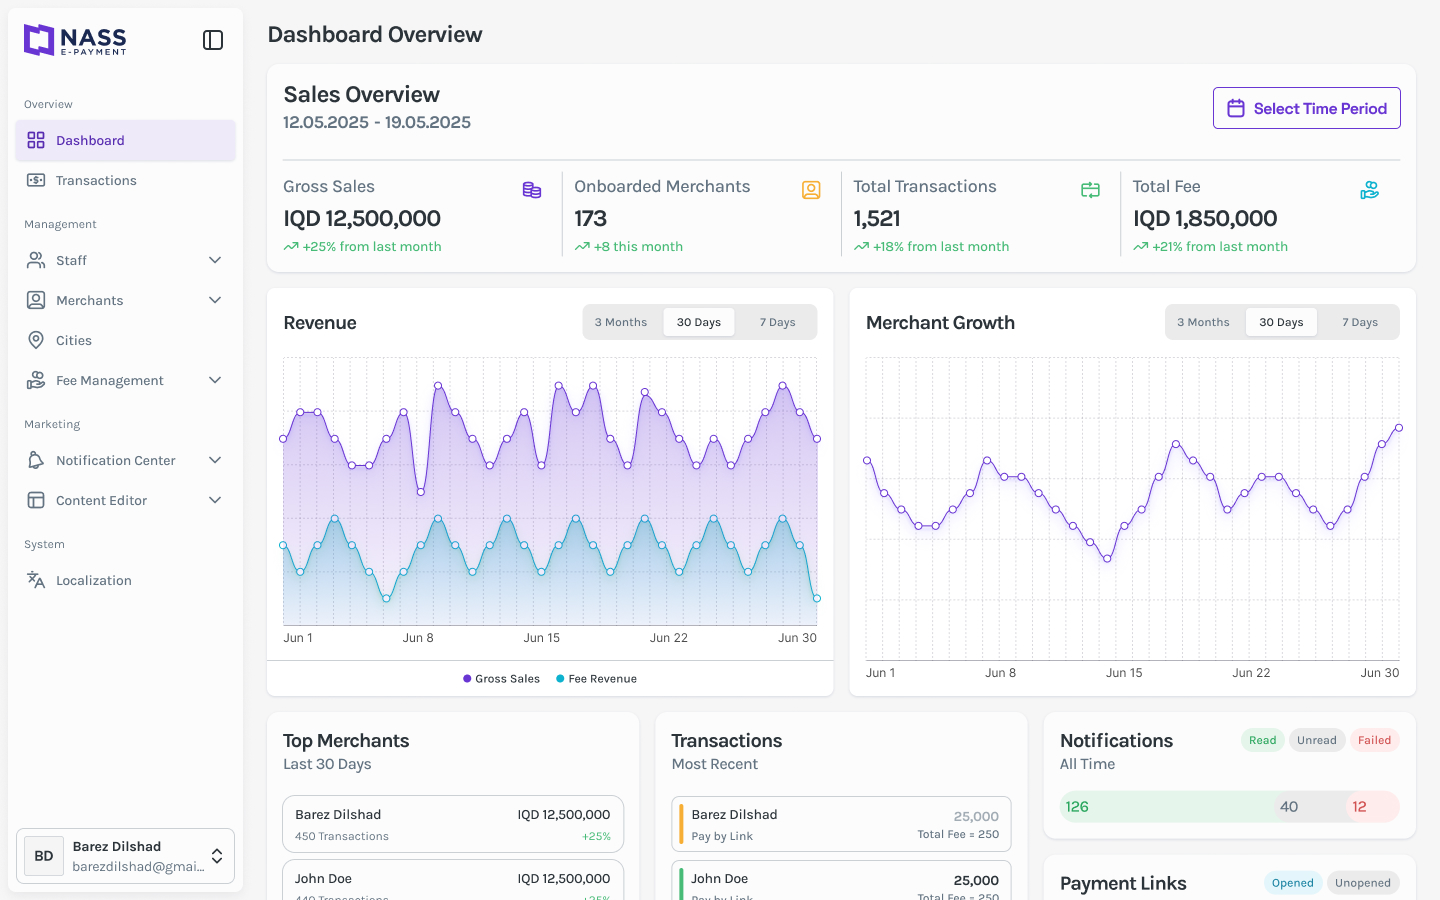Open the Cities menu item
Image resolution: width=1440 pixels, height=900 pixels.
pyautogui.click(x=125, y=340)
